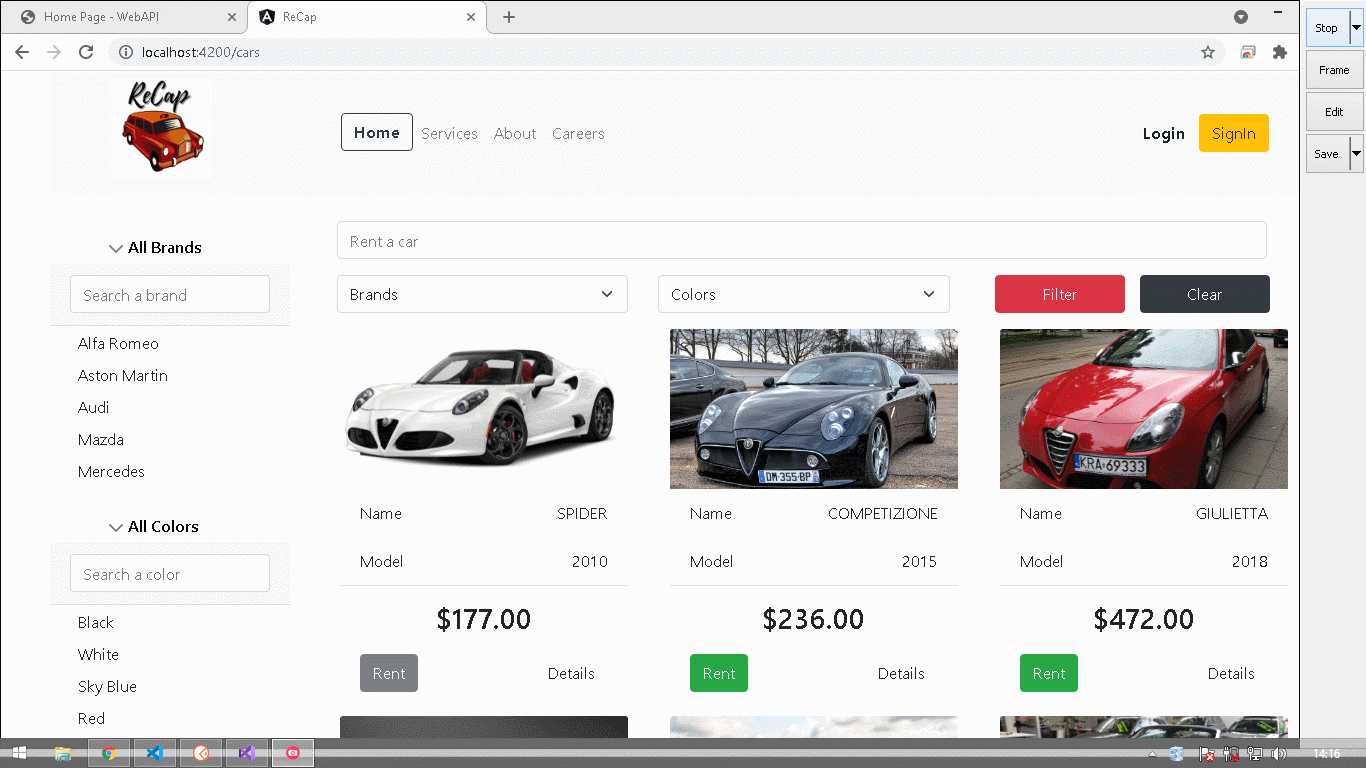Image resolution: width=1366 pixels, height=768 pixels.
Task: Open a new browser tab with plus icon
Action: pyautogui.click(x=509, y=17)
